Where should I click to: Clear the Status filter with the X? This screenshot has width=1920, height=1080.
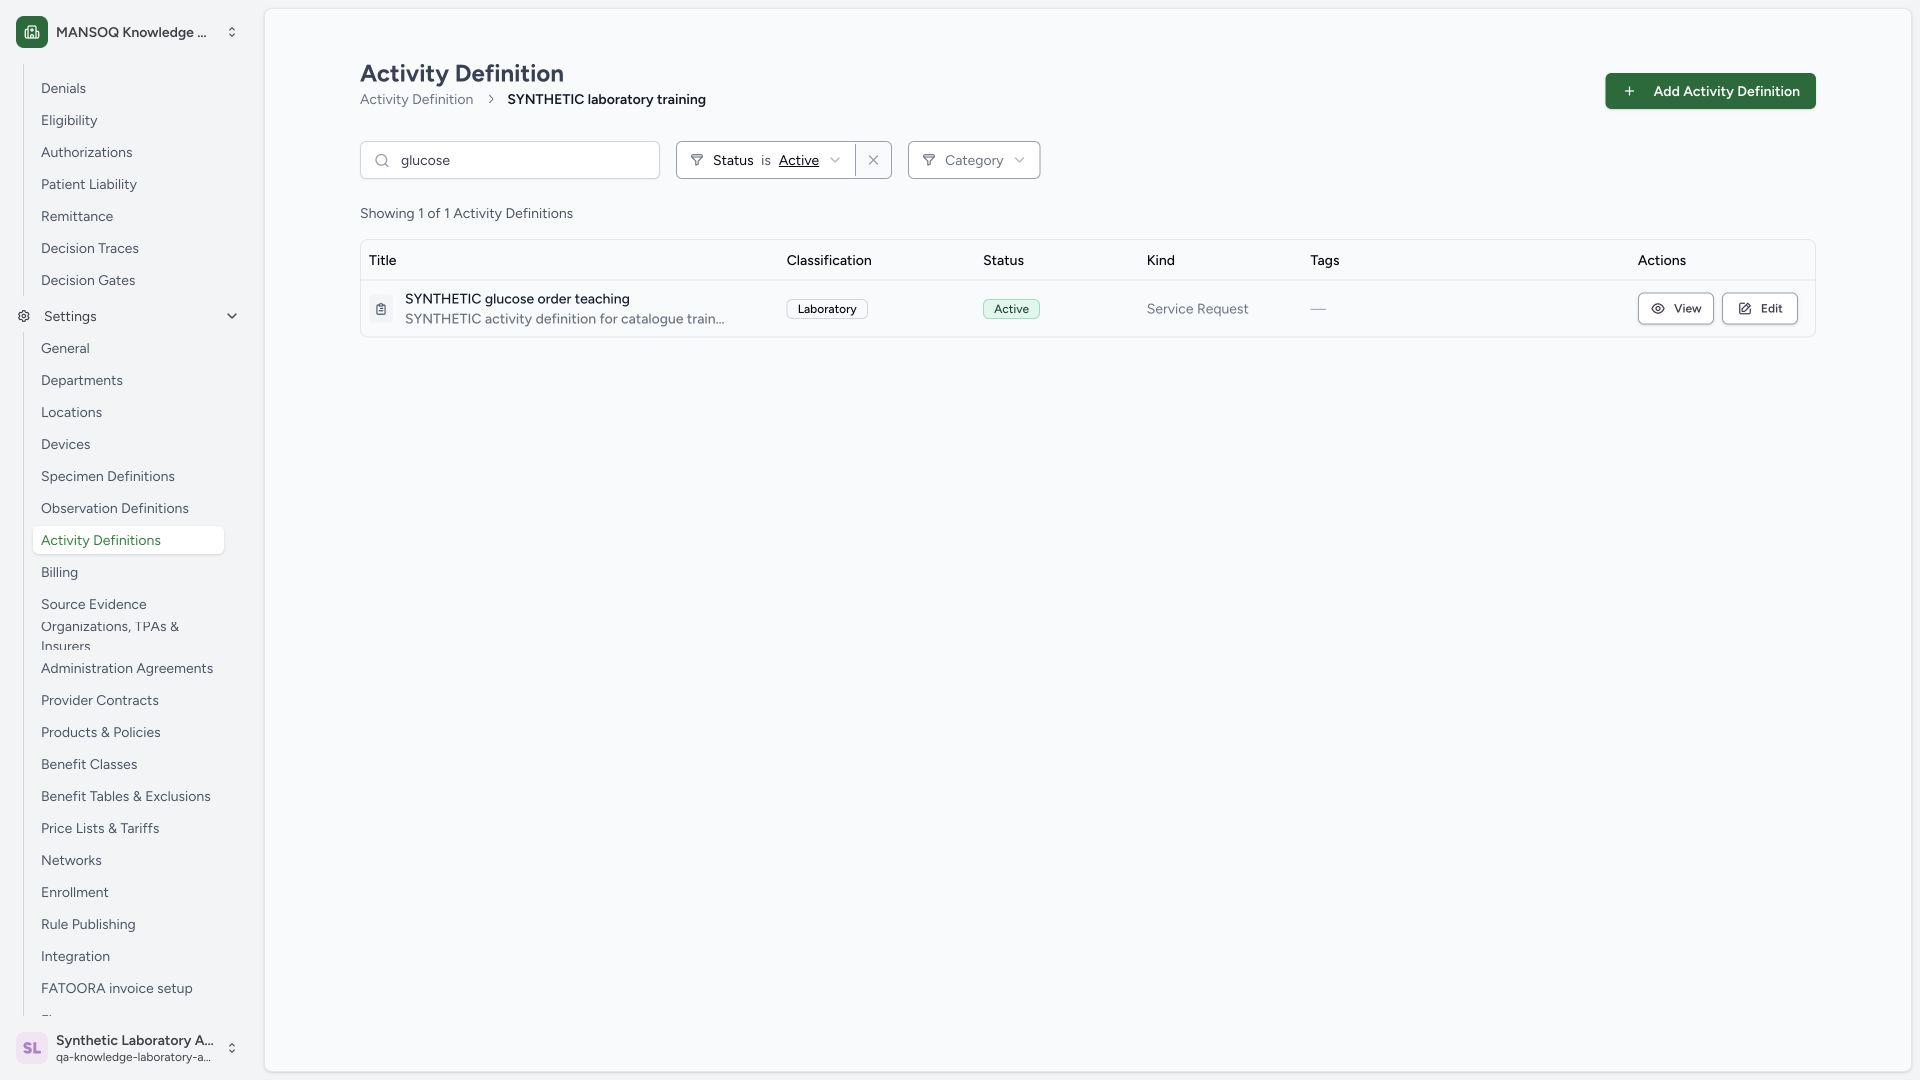coord(873,160)
